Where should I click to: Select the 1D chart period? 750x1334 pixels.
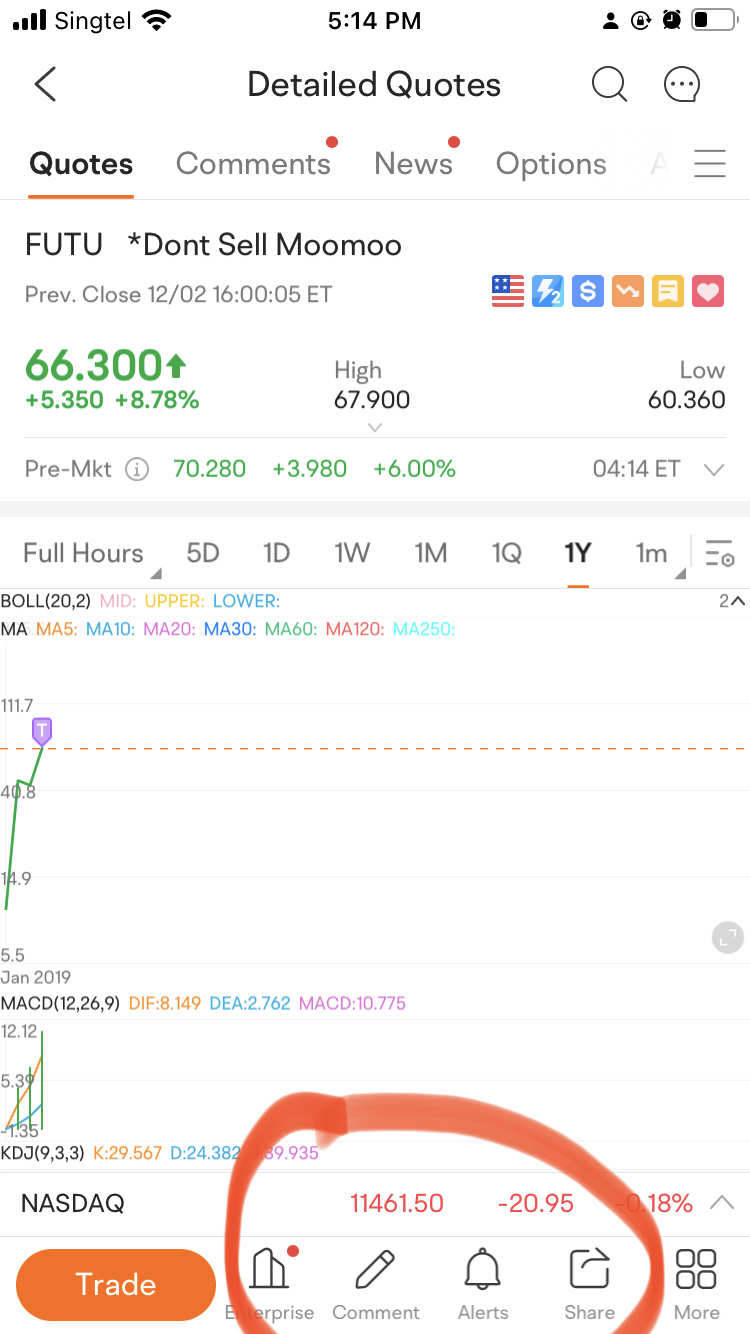pyautogui.click(x=276, y=553)
